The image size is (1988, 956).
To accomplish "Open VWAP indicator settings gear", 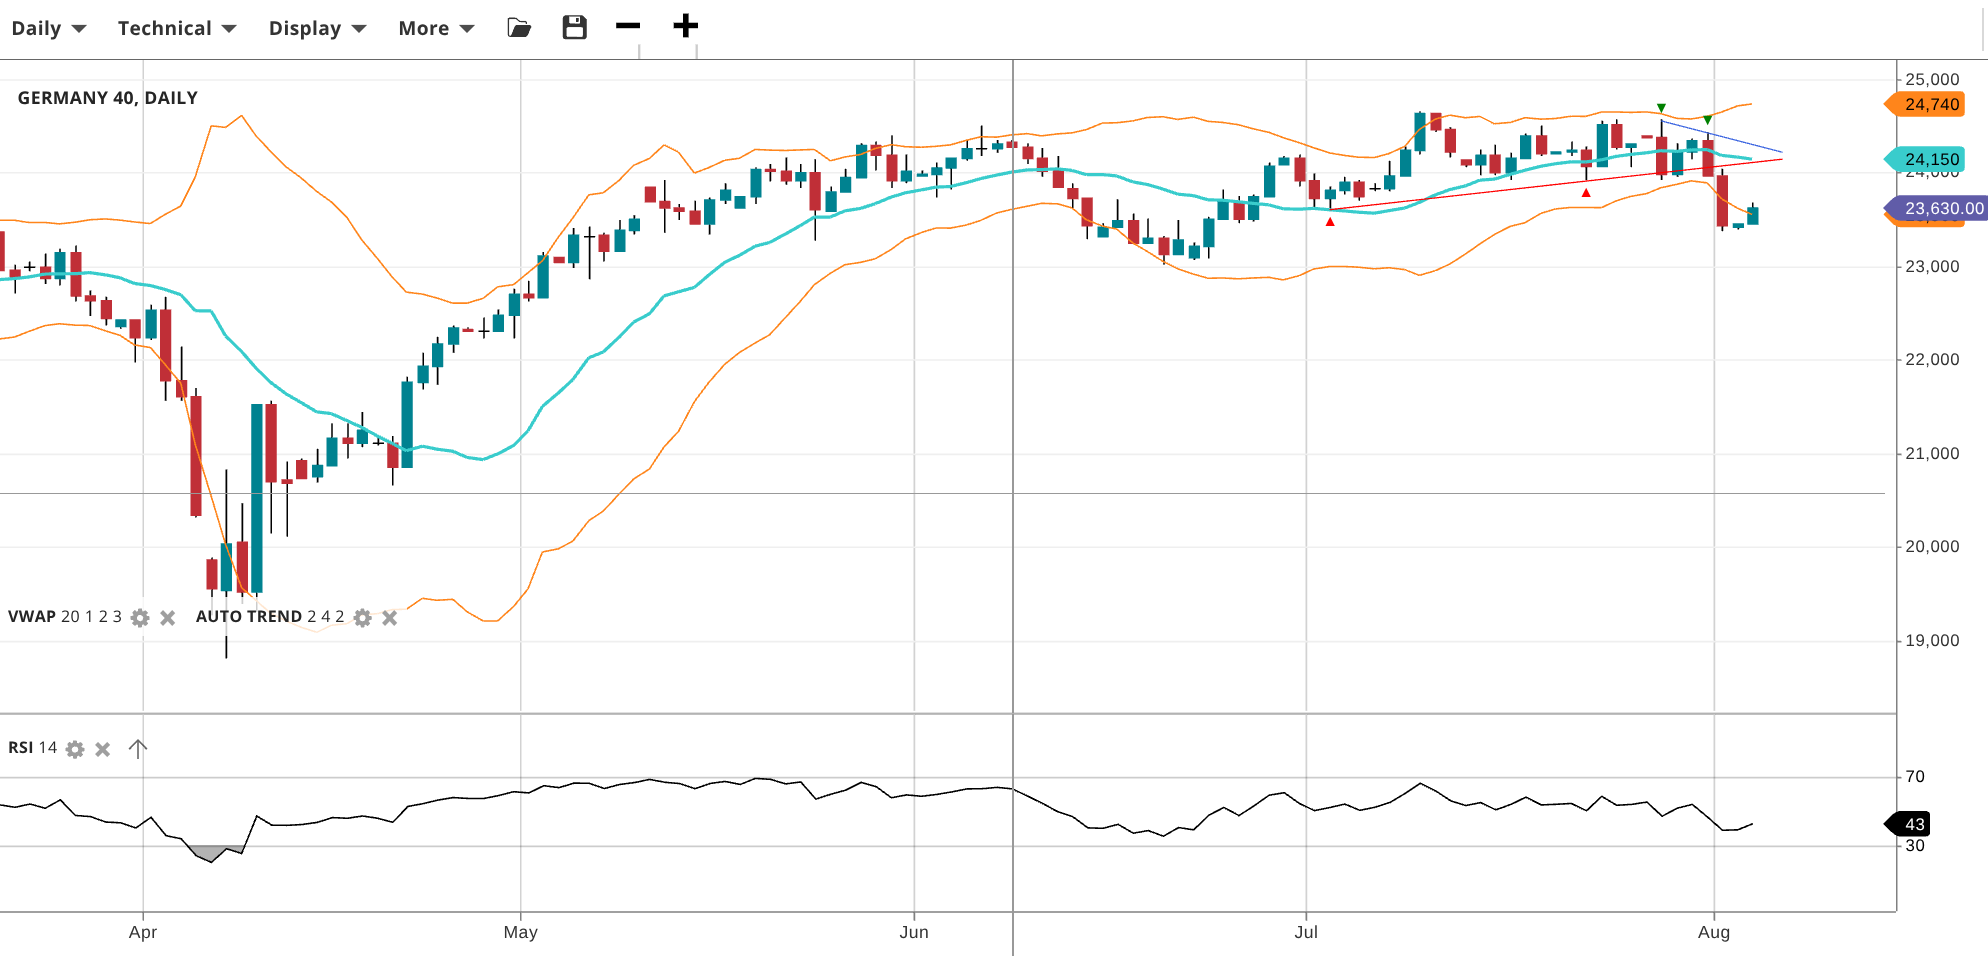I will pos(141,618).
